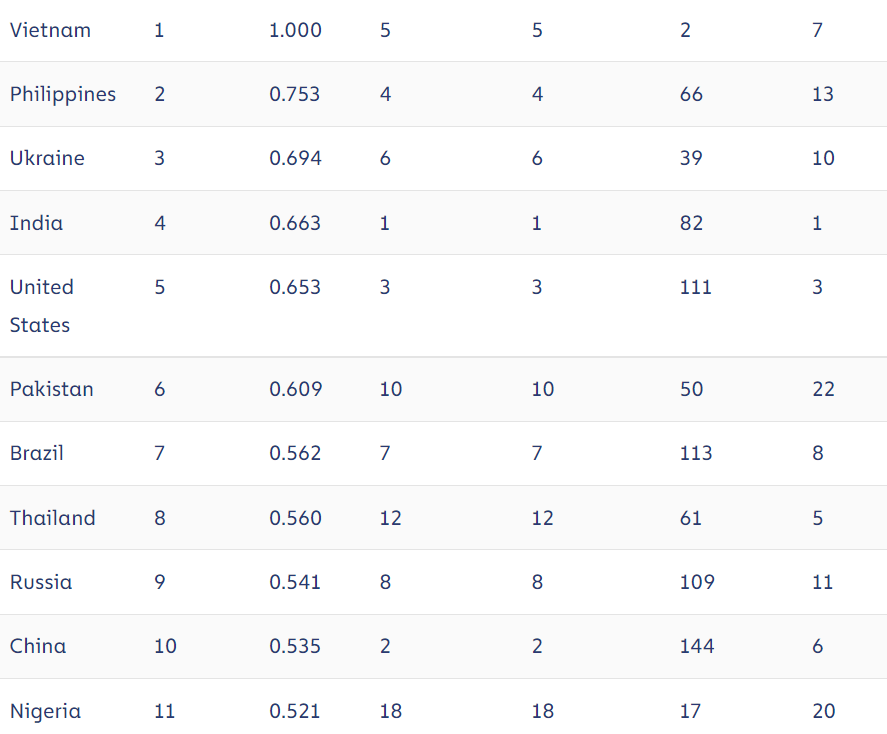Select the value 144 in China row
887x734 pixels.
coord(697,646)
